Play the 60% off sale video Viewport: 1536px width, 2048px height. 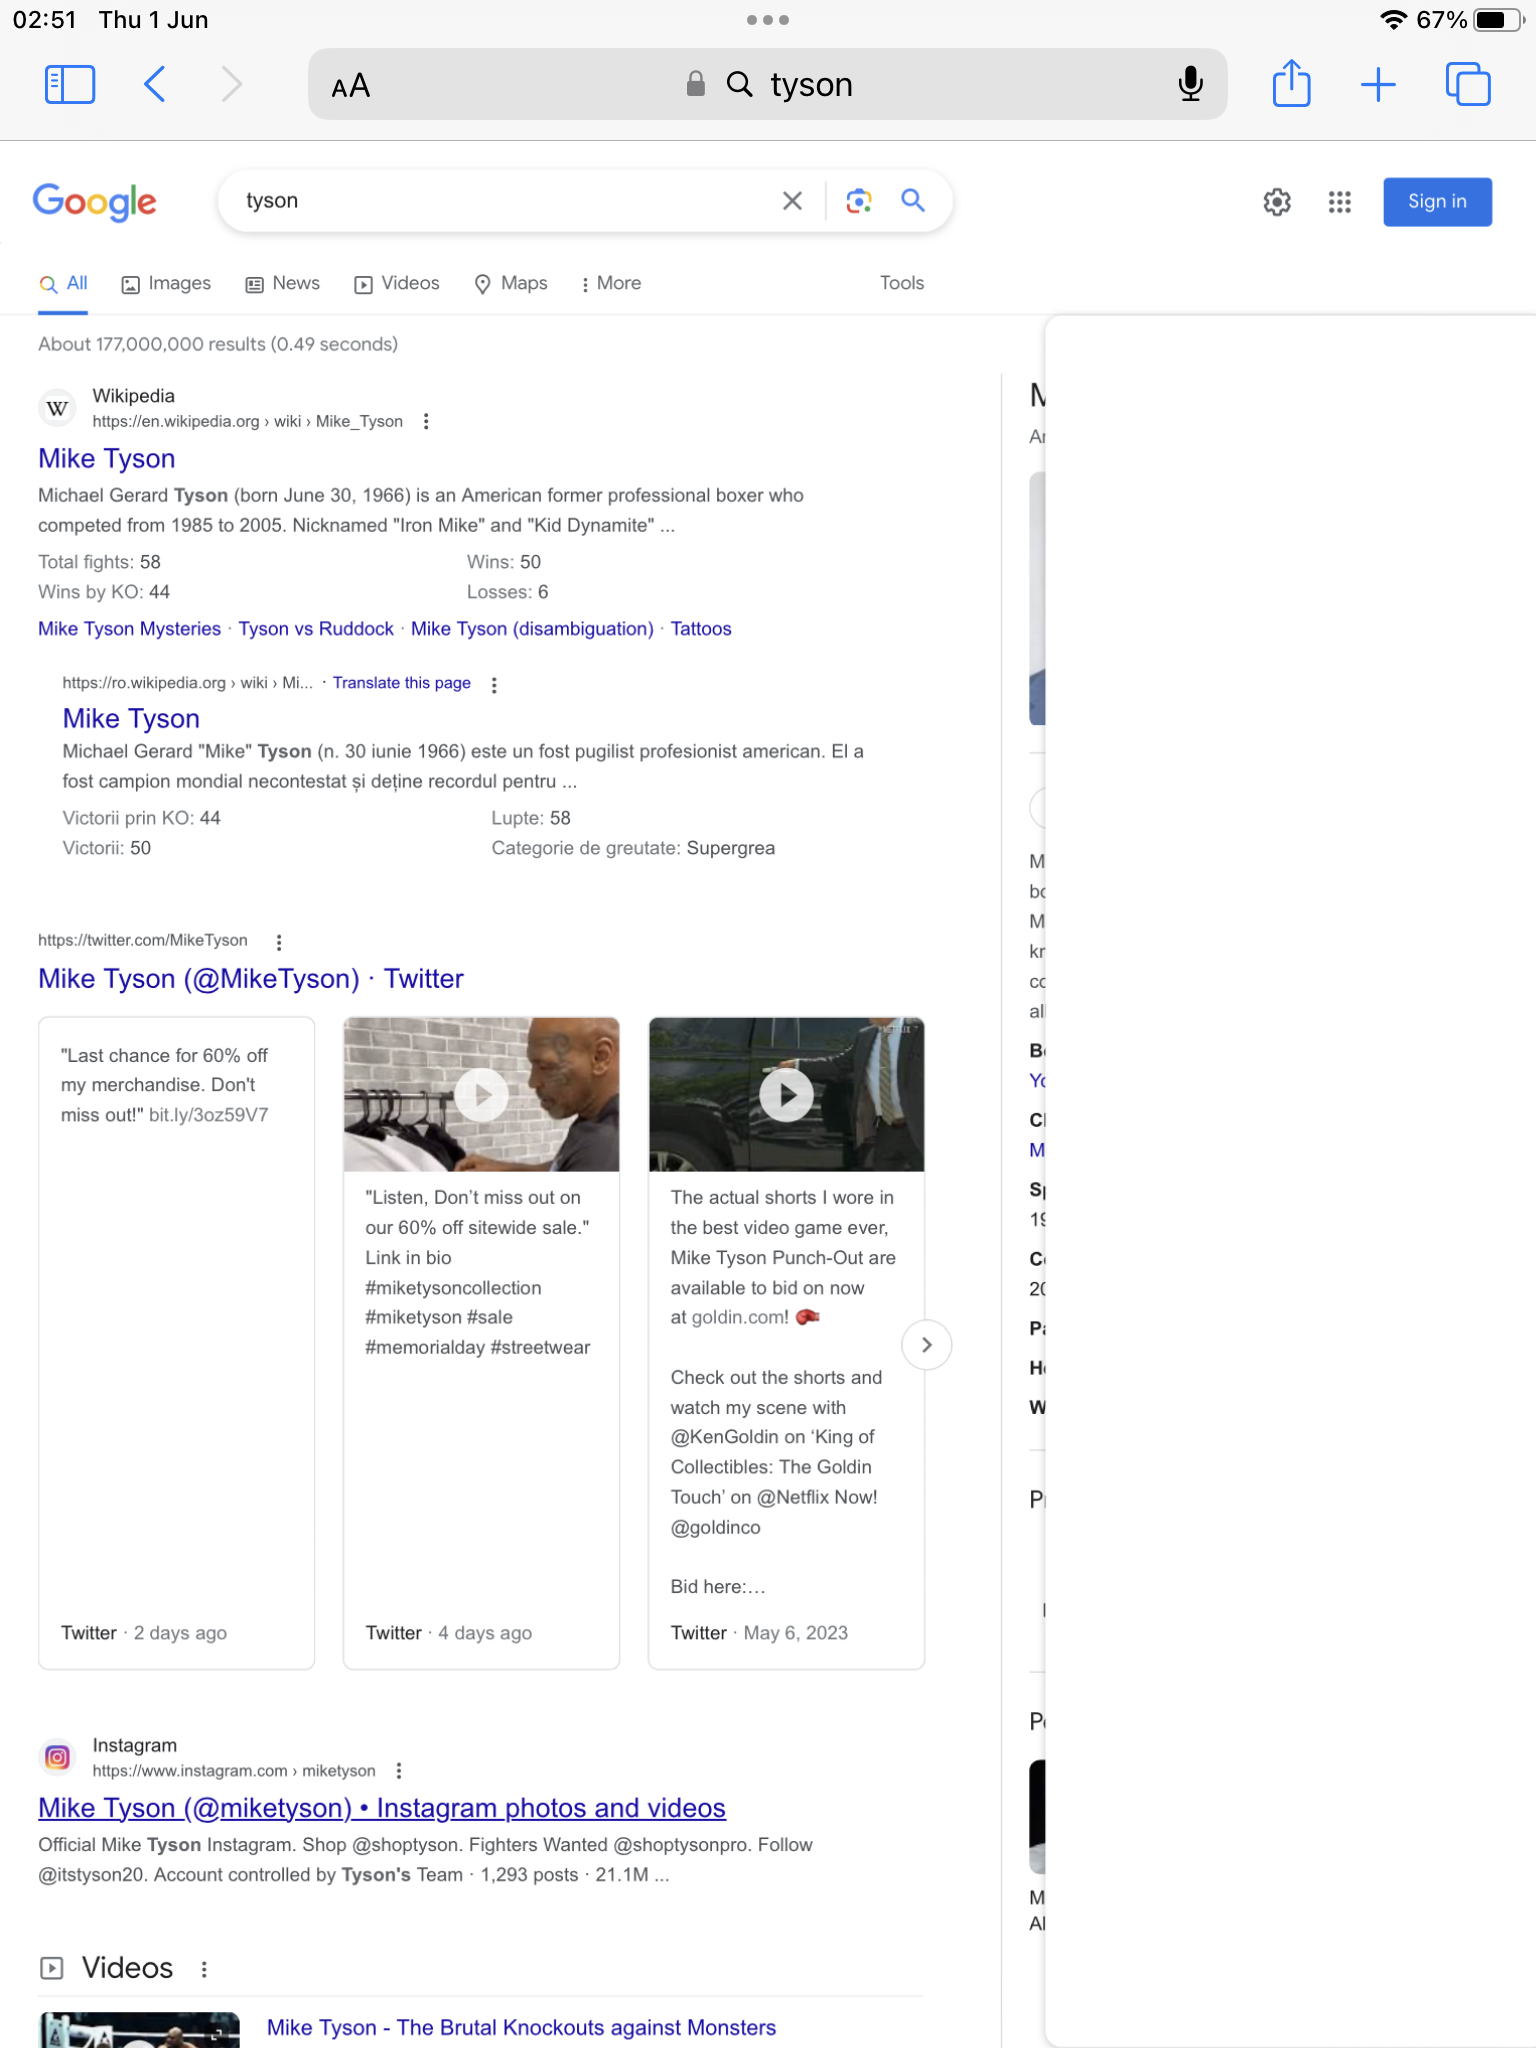pyautogui.click(x=481, y=1095)
